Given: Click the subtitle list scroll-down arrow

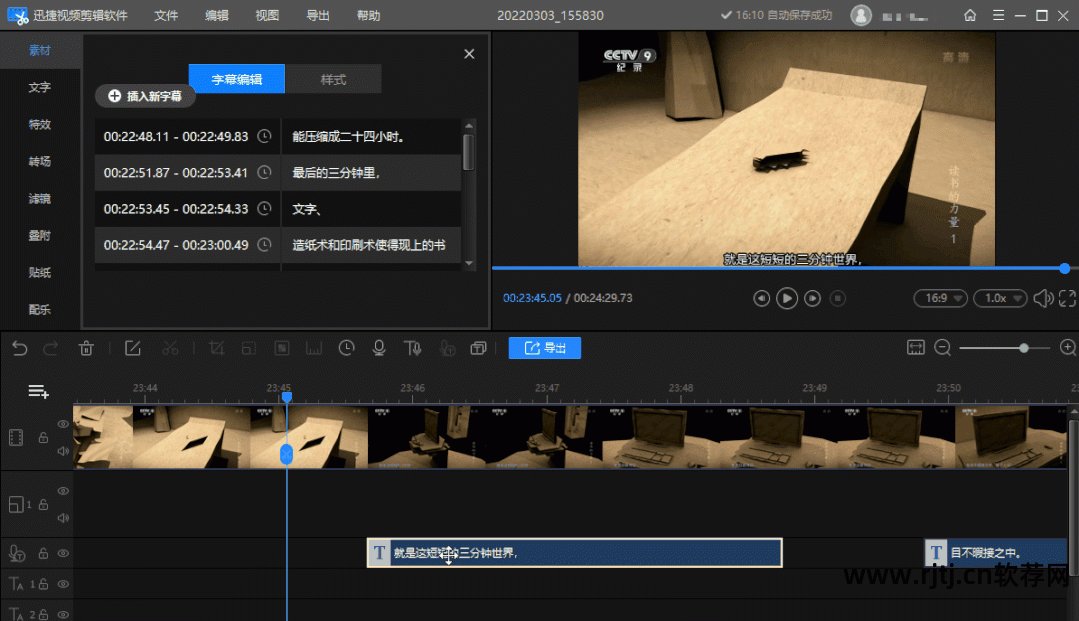Looking at the screenshot, I should pos(469,263).
